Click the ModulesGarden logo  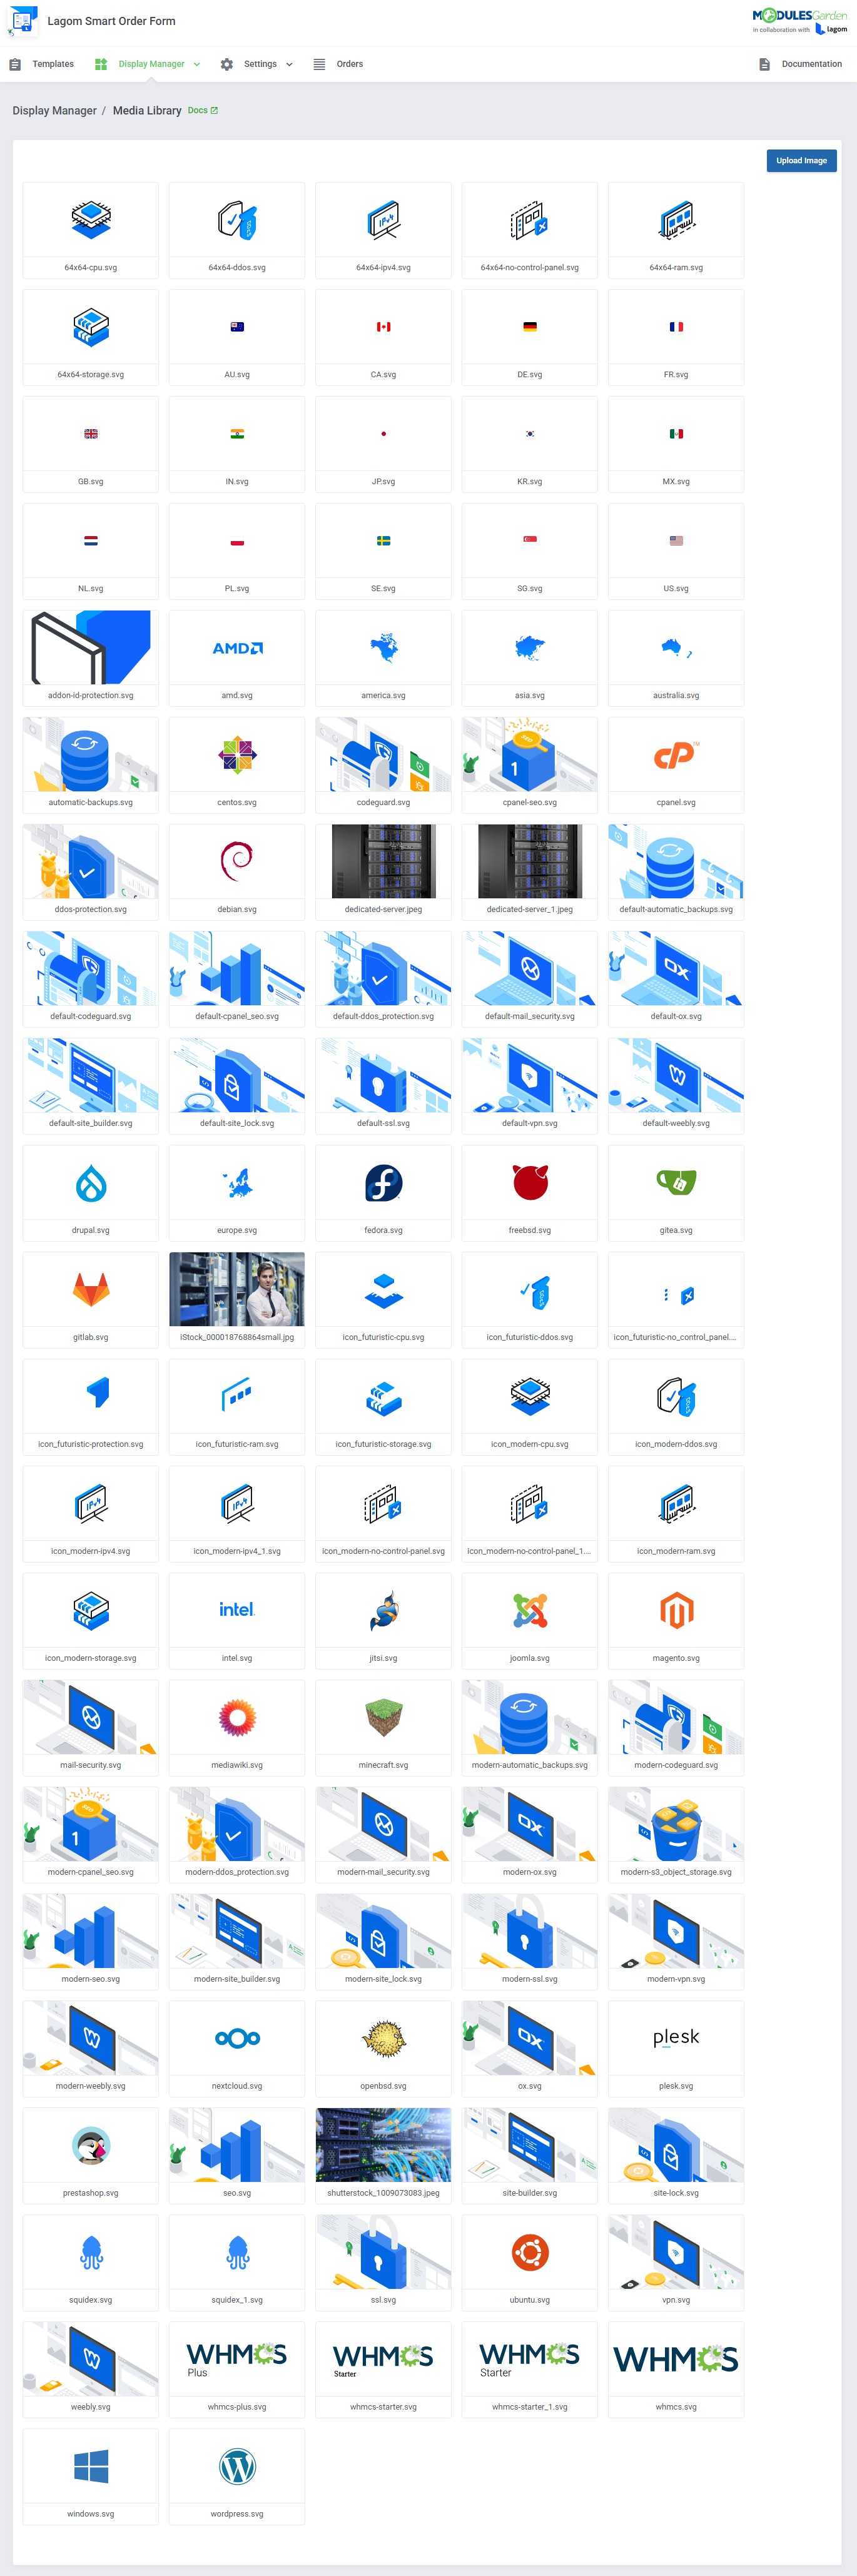[800, 21]
